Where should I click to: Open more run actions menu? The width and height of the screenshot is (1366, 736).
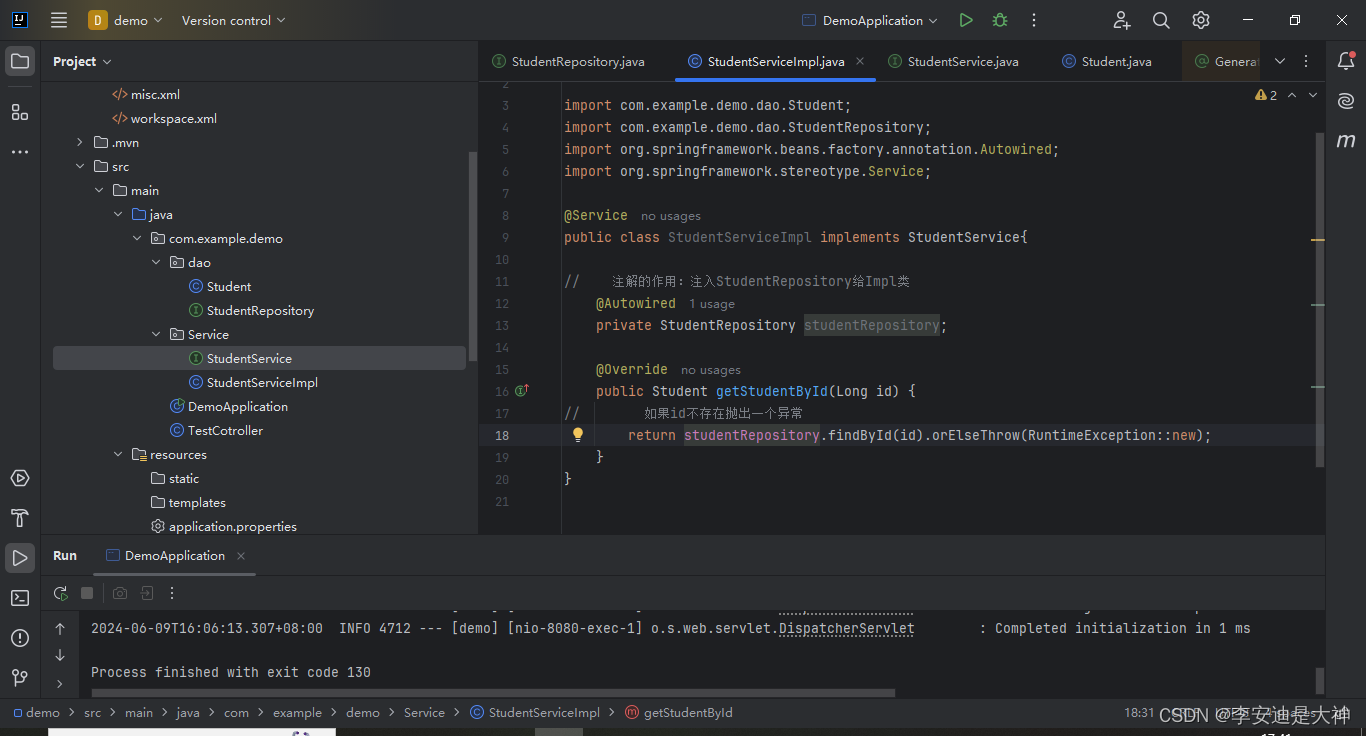1034,20
